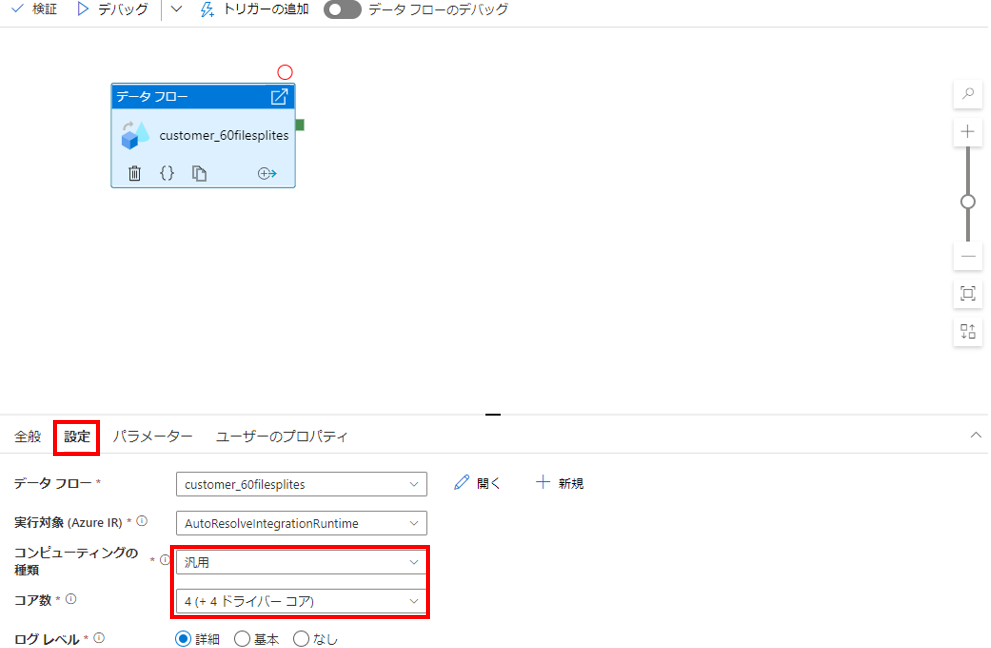Switch to the 全般 tab
This screenshot has height=648, width=991.
tap(28, 436)
